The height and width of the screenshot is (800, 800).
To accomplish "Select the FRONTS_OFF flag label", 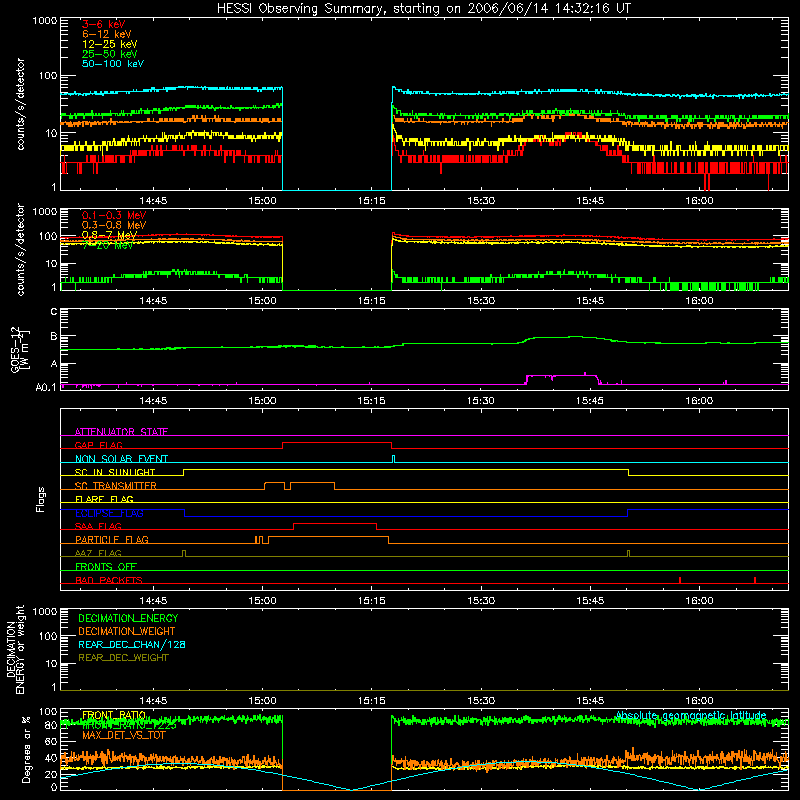I will click(x=106, y=567).
